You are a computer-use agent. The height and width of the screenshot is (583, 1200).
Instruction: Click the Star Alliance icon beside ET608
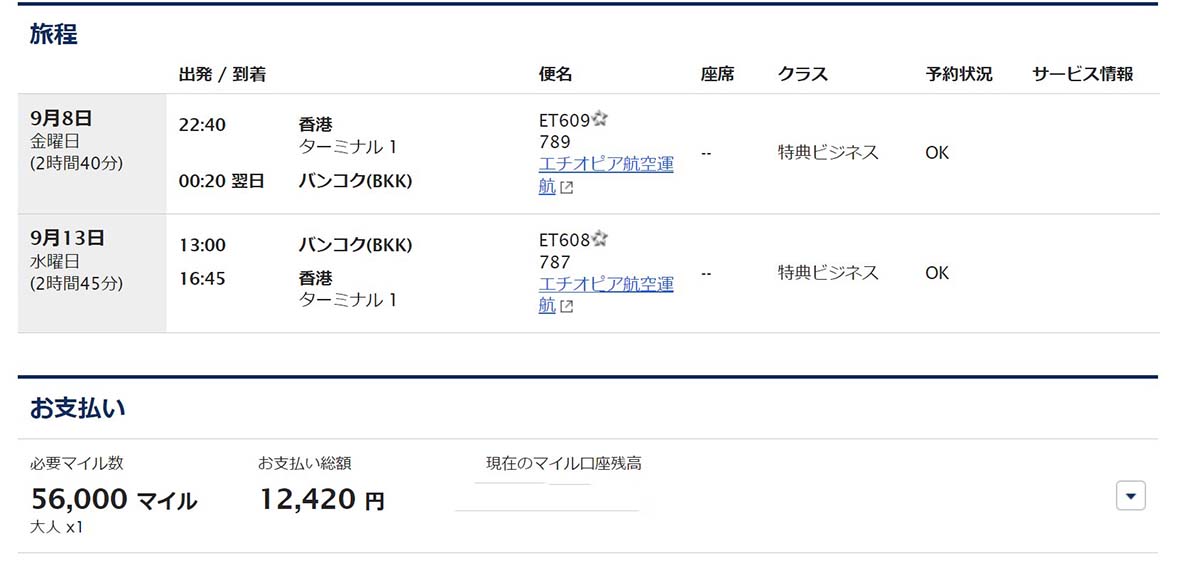(600, 239)
